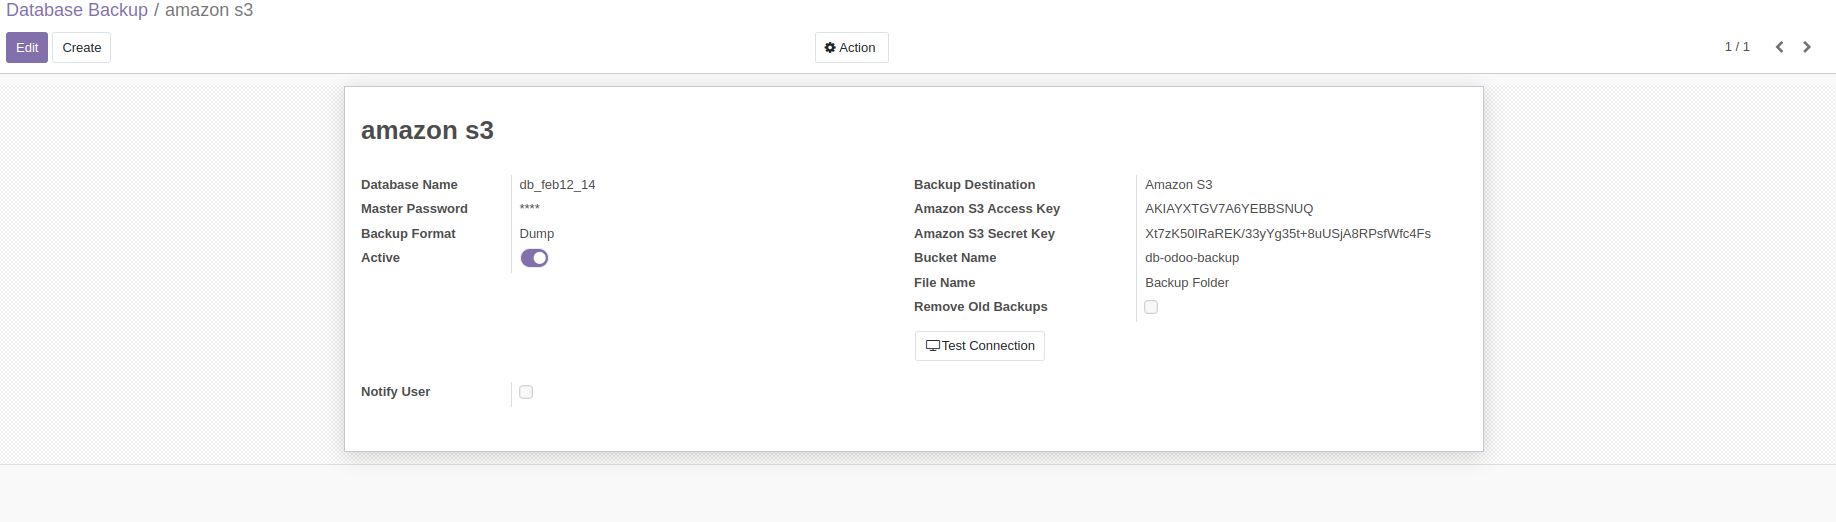Go to the previous record arrow
1836x522 pixels.
coord(1779,47)
